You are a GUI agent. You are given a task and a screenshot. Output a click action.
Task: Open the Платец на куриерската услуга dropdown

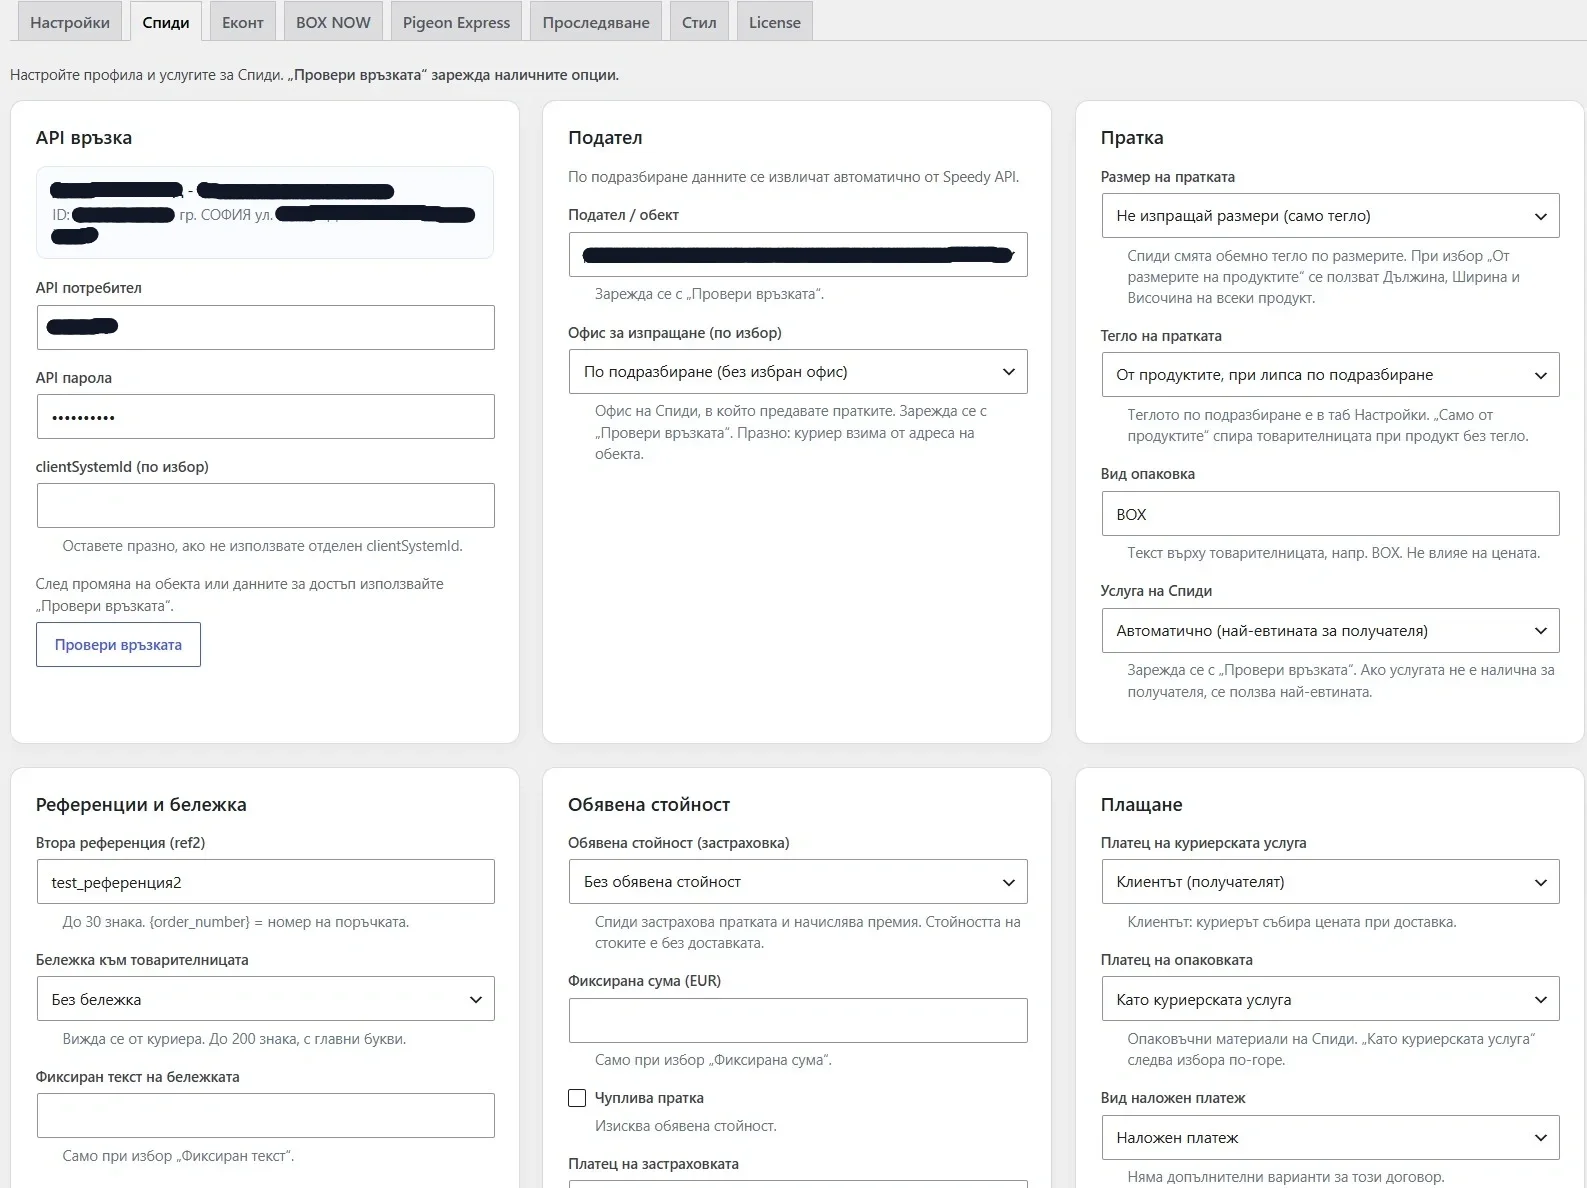coord(1330,882)
